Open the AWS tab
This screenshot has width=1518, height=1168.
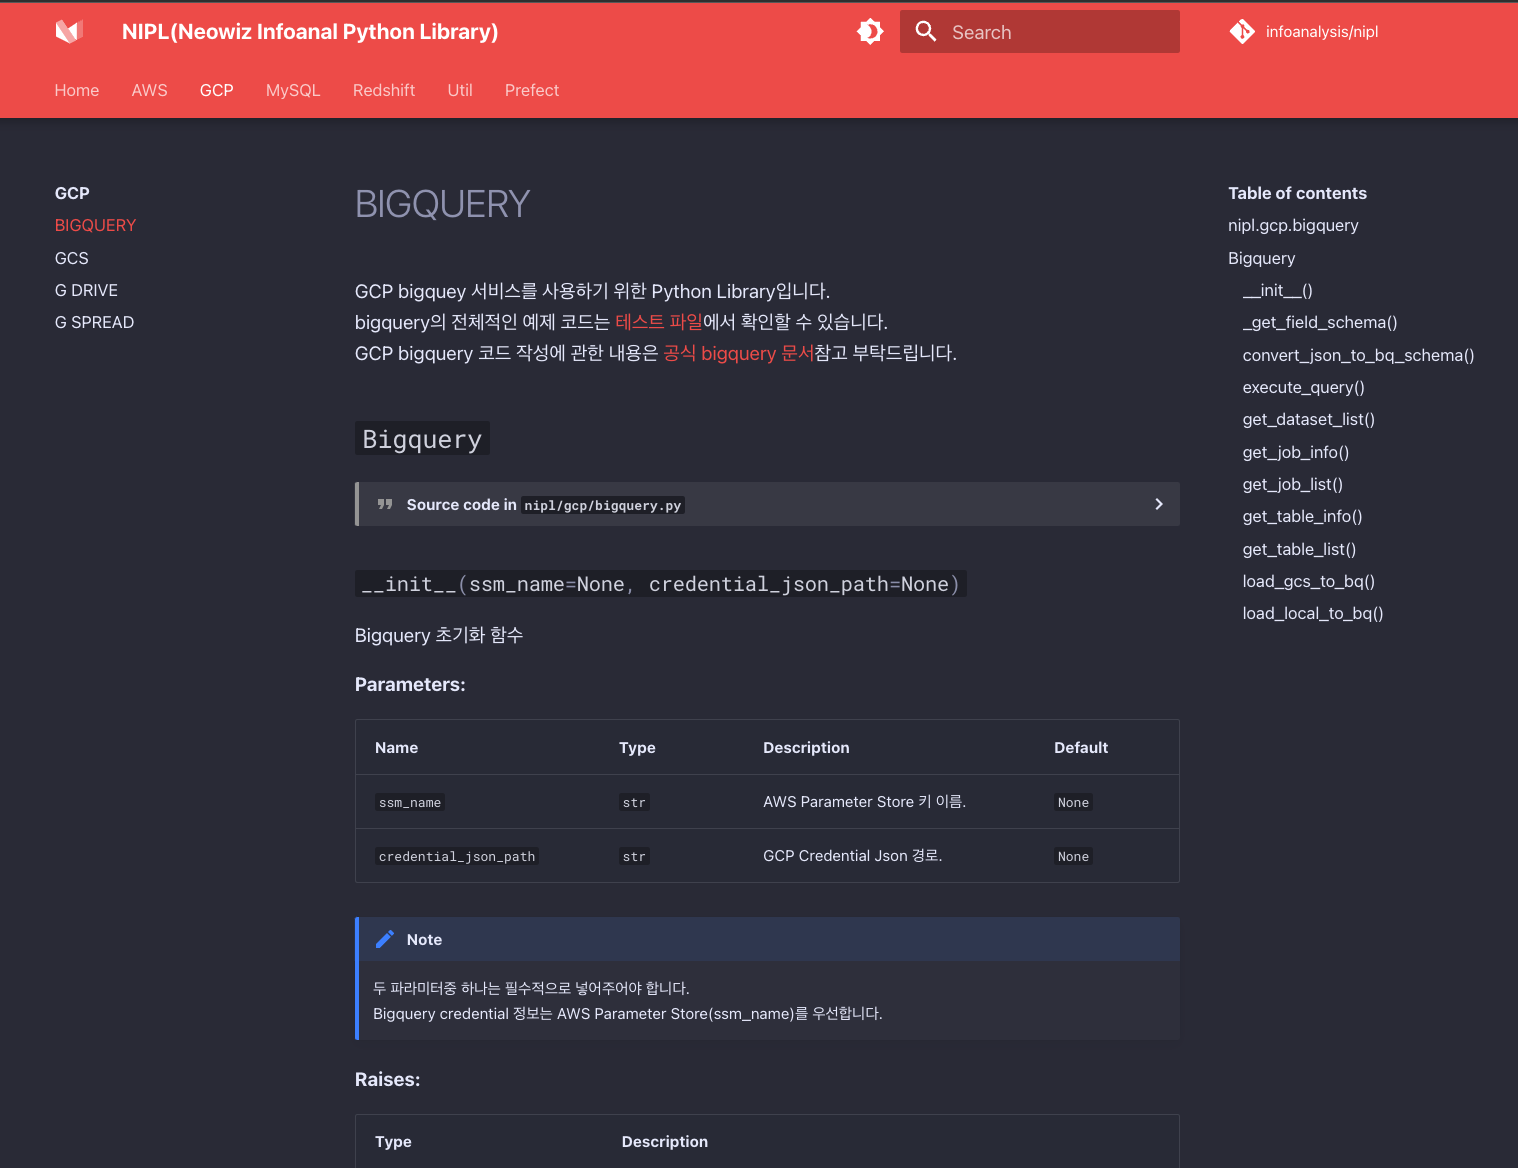pos(150,90)
